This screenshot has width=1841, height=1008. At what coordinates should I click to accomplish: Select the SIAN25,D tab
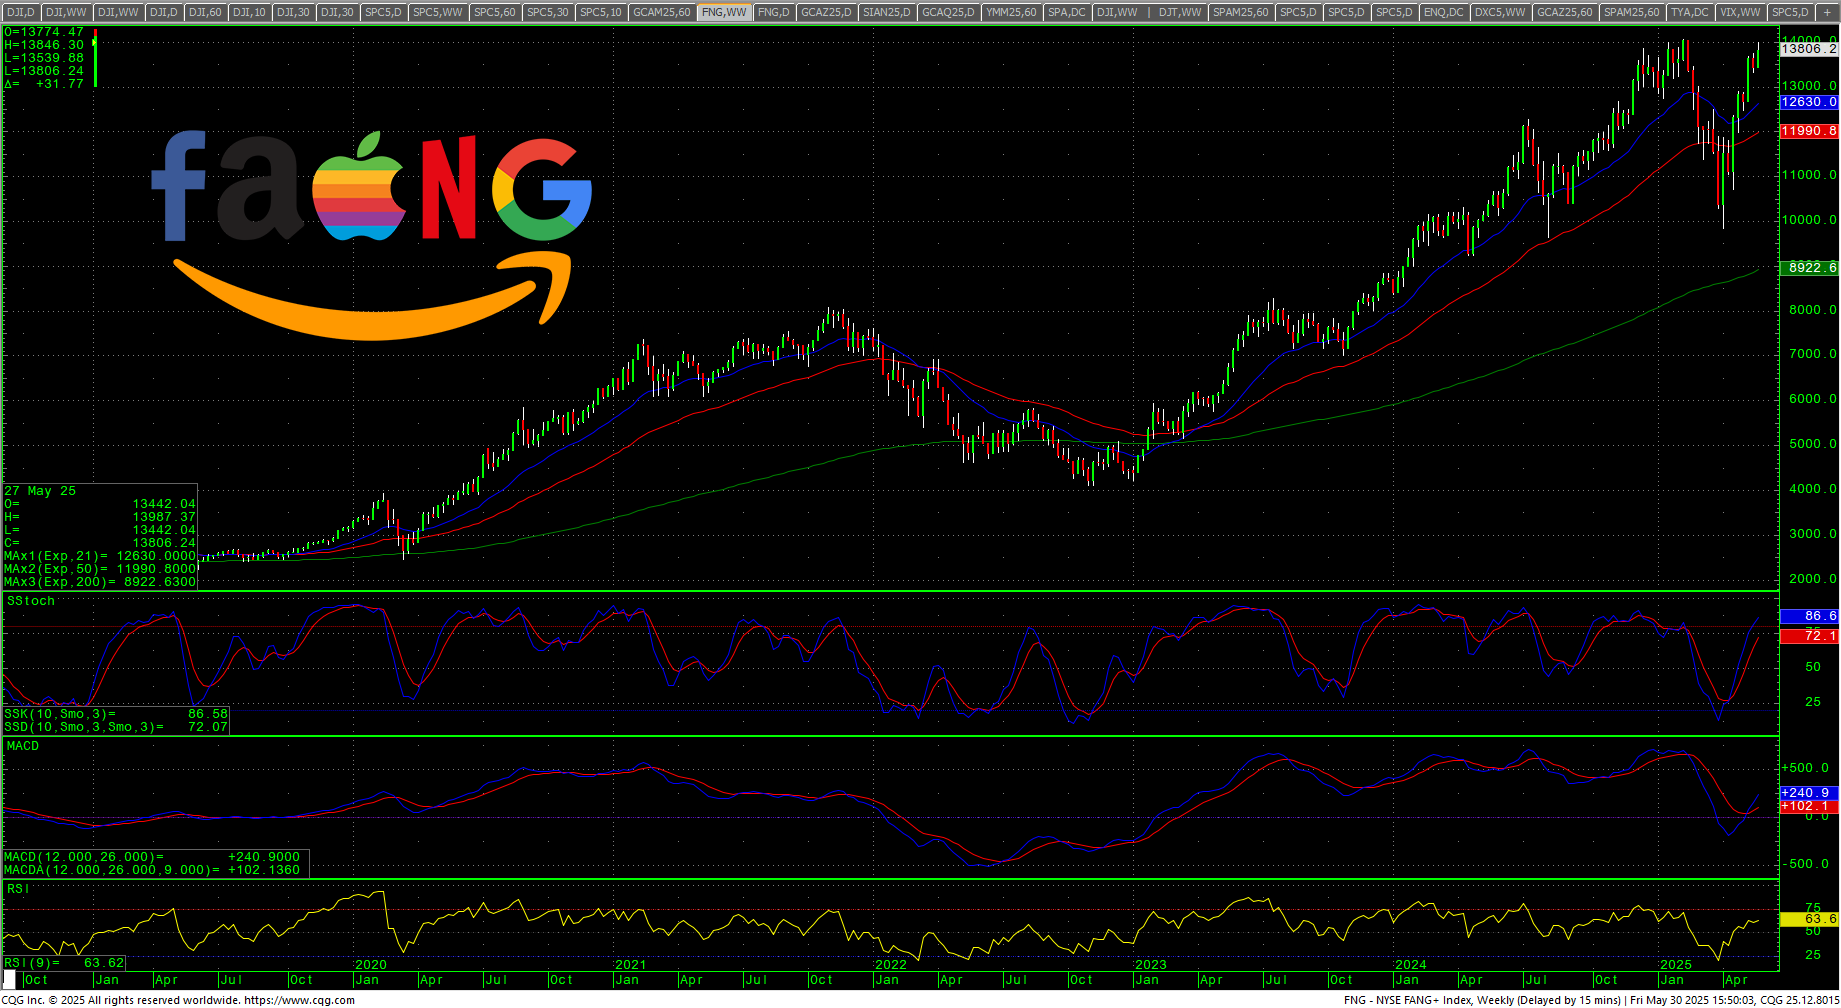pos(887,12)
